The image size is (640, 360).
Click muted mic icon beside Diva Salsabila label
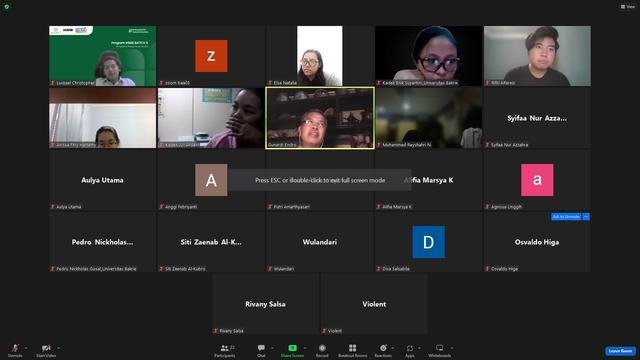[x=379, y=269]
